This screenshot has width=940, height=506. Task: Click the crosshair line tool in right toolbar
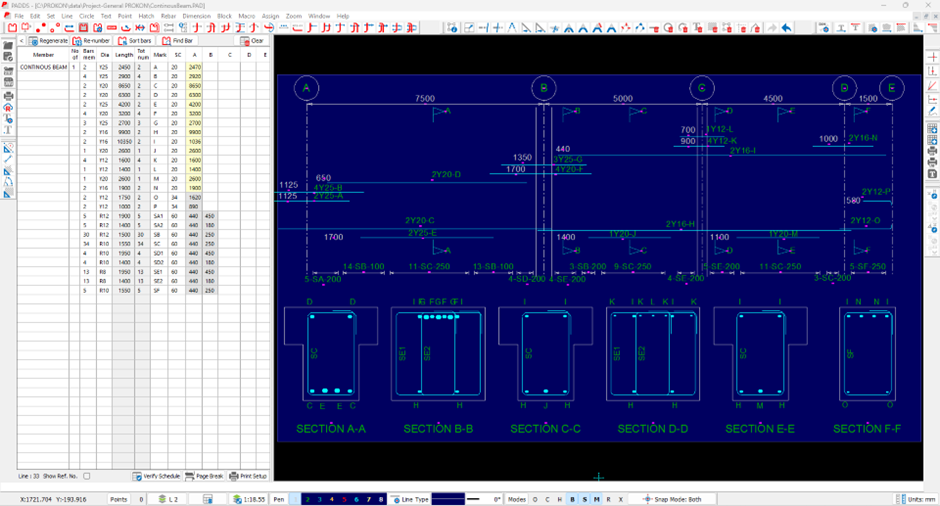[x=932, y=58]
